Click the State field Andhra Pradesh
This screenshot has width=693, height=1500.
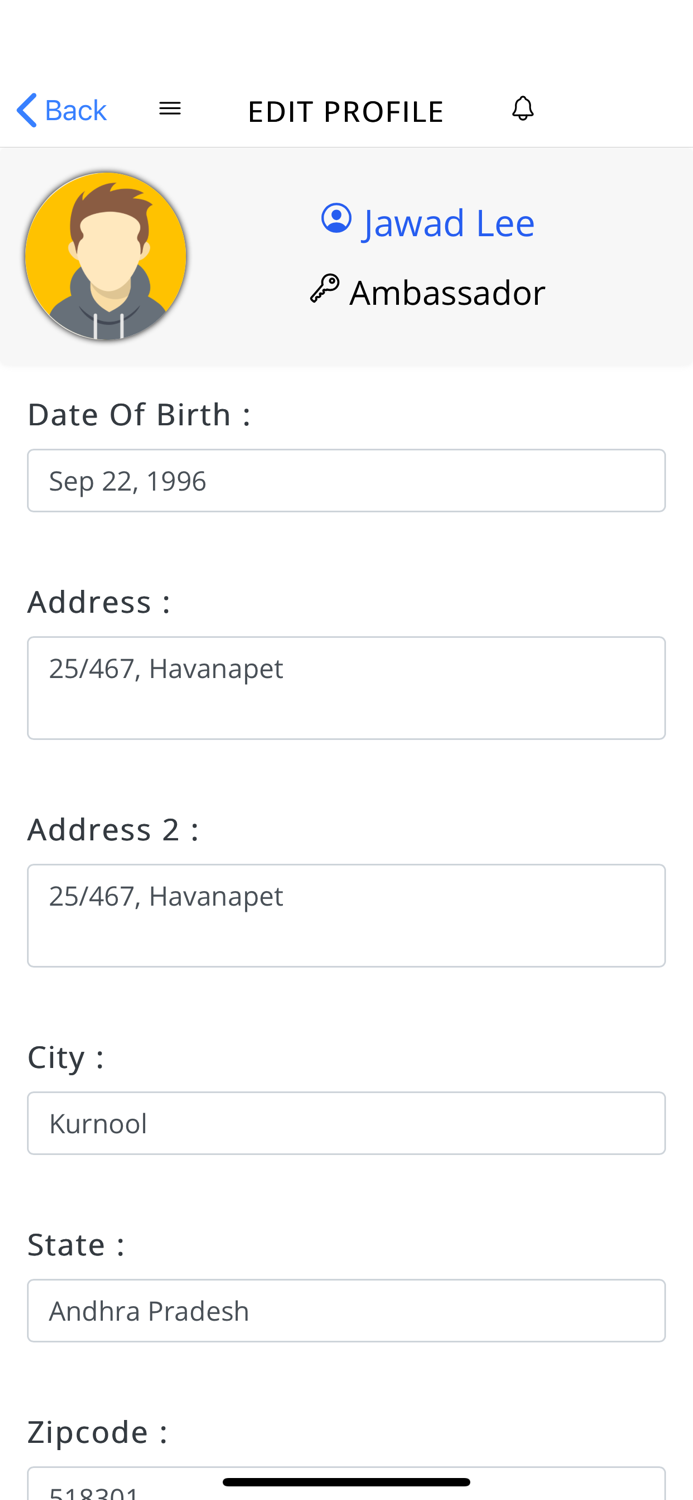[x=346, y=1310]
